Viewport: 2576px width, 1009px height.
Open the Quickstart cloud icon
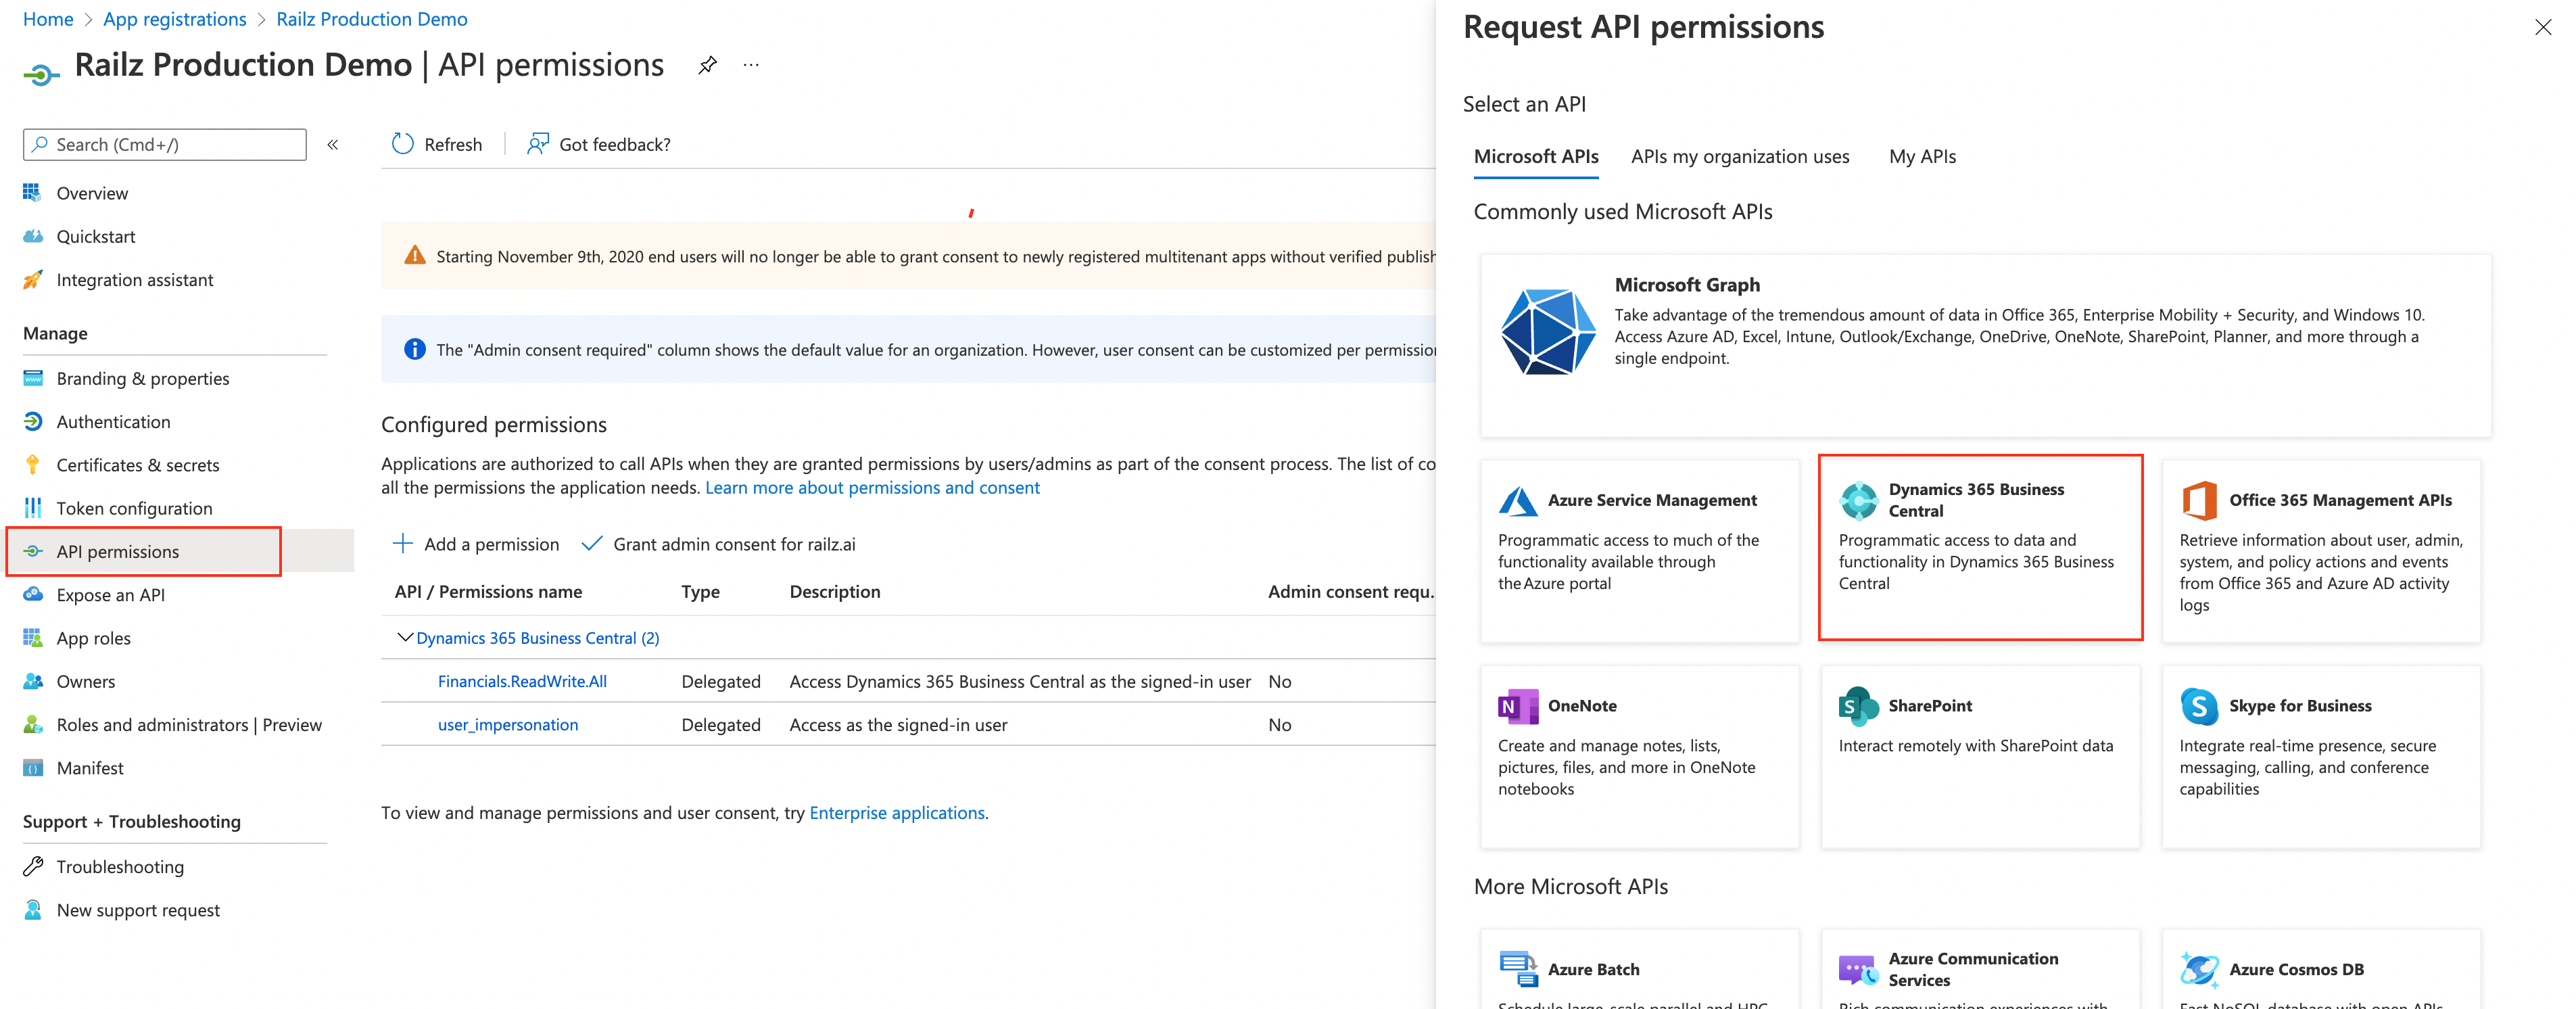33,236
